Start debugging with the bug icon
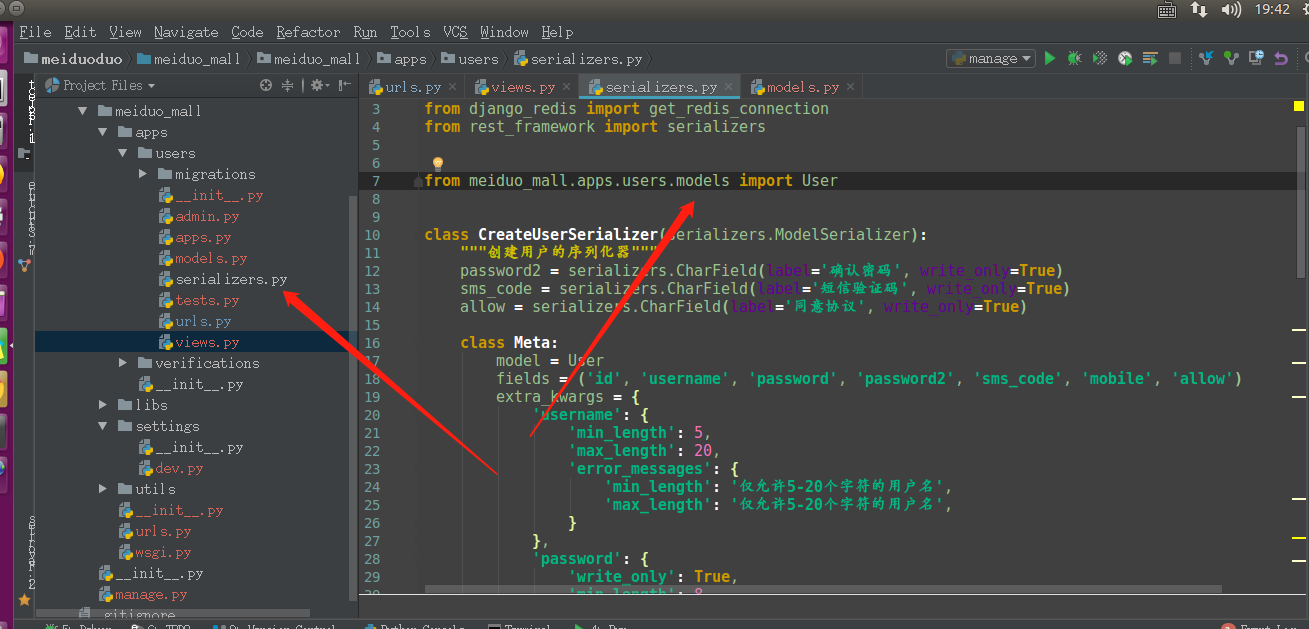Image resolution: width=1309 pixels, height=629 pixels. coord(1074,58)
